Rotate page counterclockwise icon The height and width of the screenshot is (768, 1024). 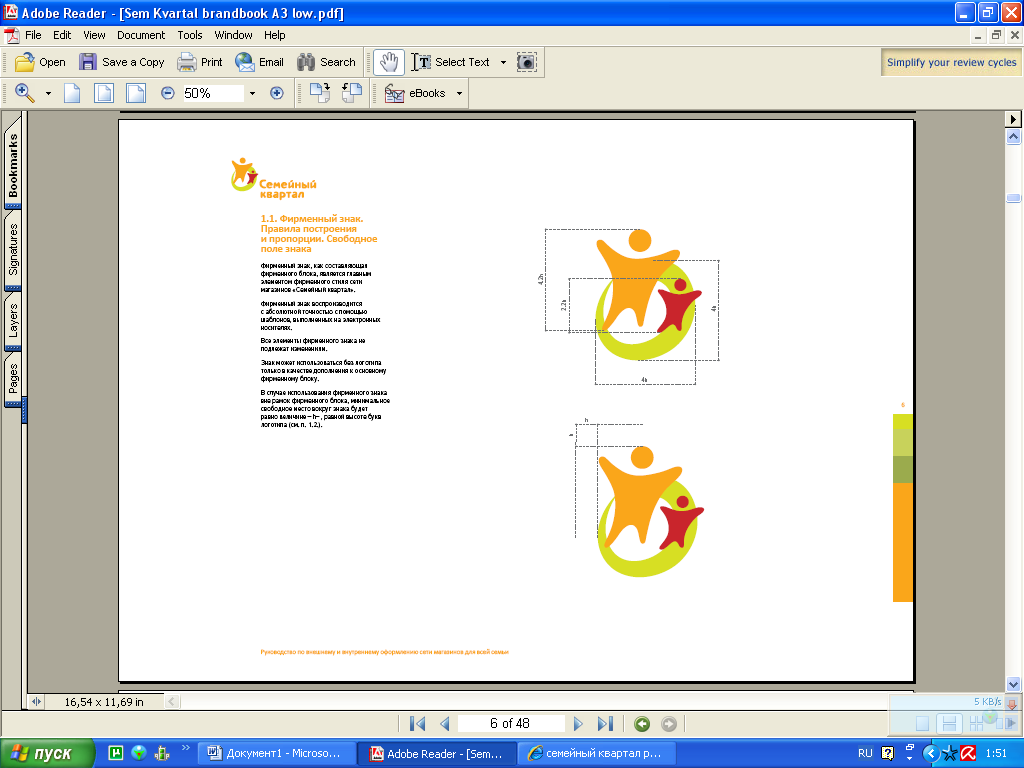(x=352, y=93)
